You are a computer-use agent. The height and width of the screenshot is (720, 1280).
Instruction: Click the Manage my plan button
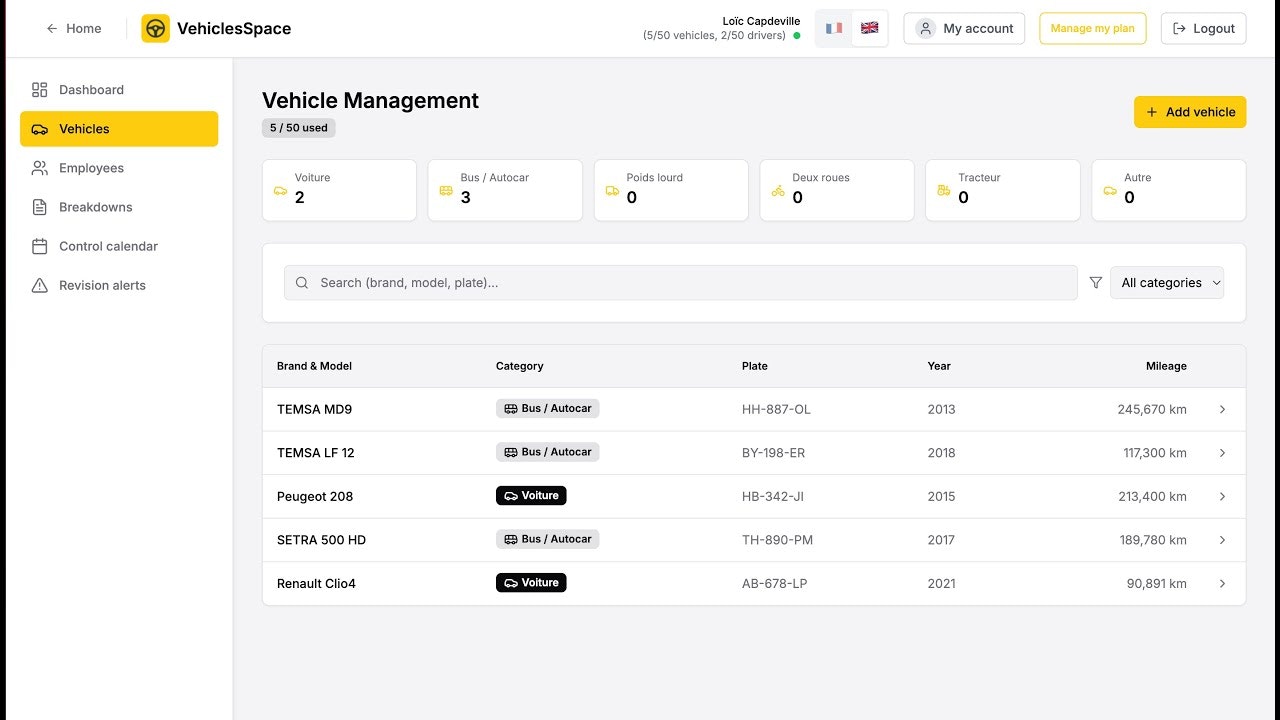point(1092,28)
